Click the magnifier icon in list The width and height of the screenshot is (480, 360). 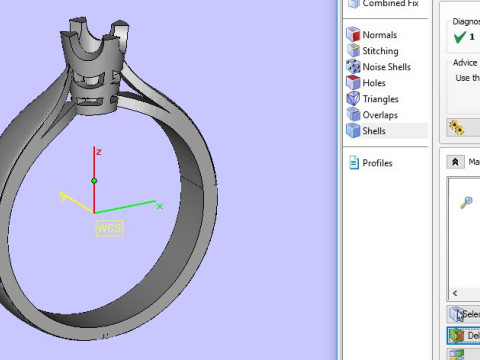pos(466,202)
